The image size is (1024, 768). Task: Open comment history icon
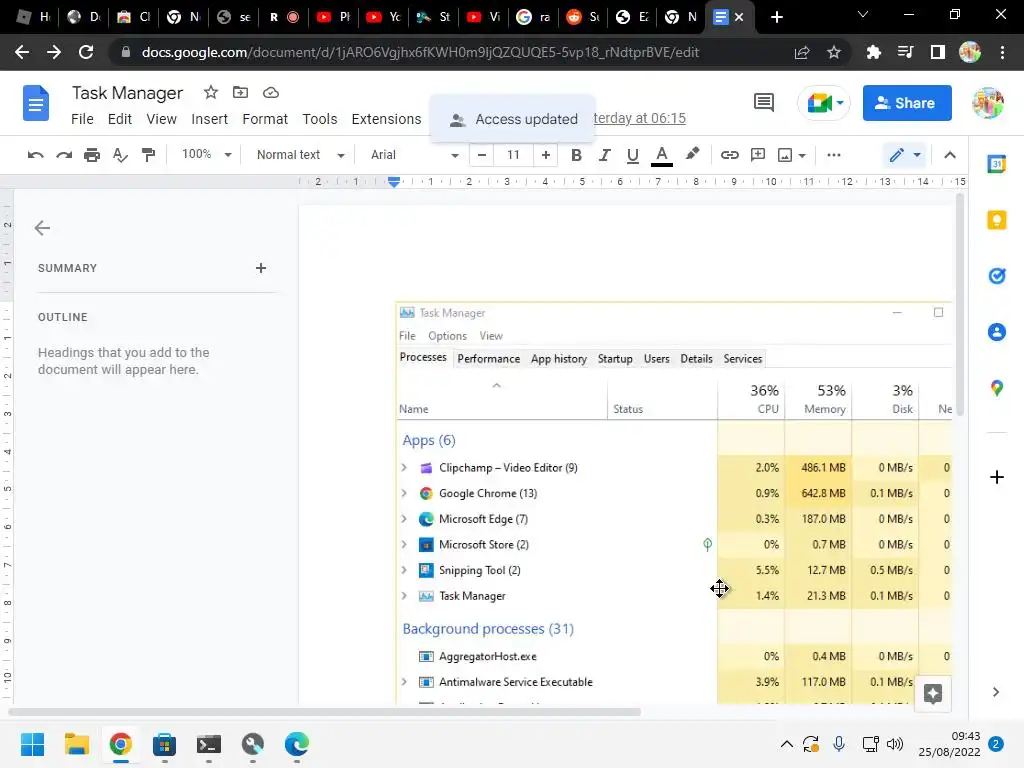click(763, 103)
